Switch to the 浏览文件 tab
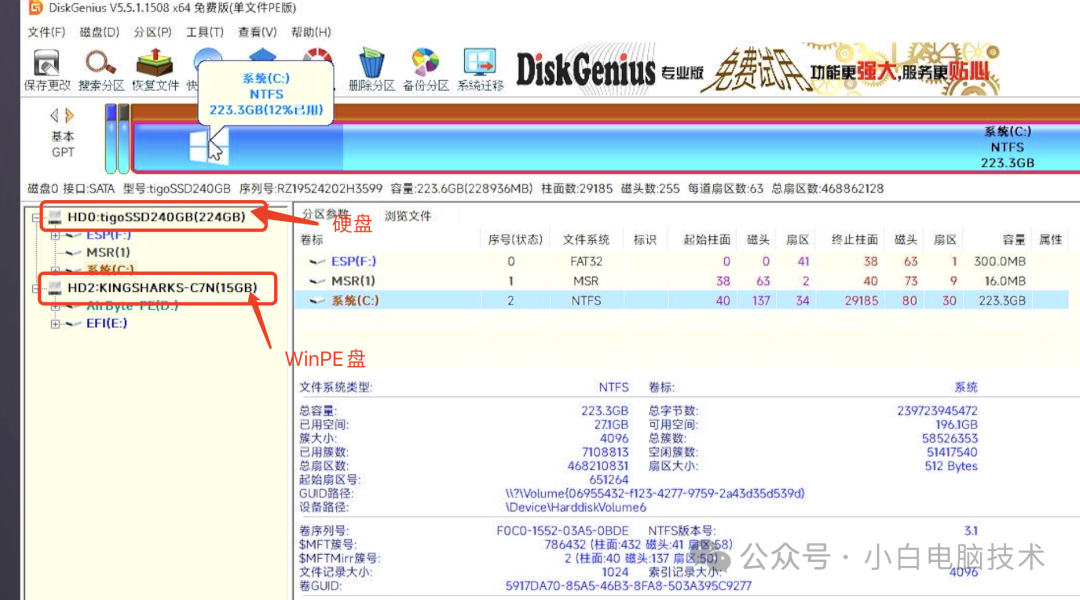This screenshot has width=1080, height=600. [408, 216]
